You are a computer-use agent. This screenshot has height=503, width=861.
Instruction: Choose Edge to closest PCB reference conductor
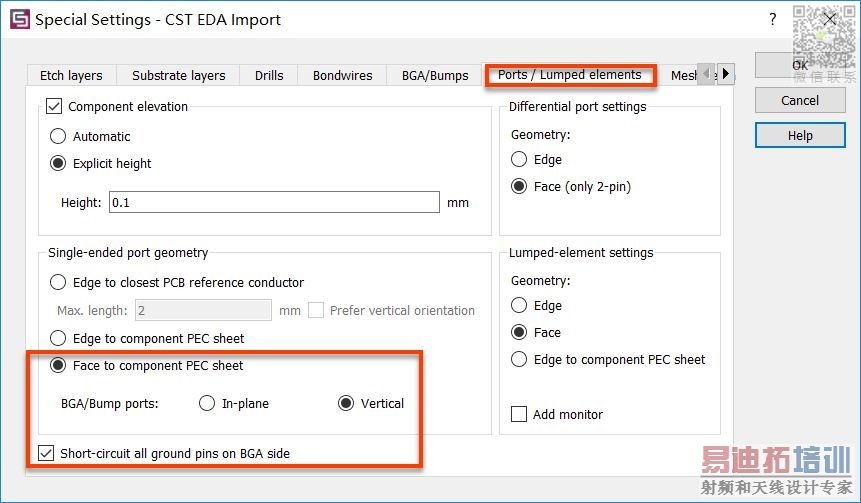pyautogui.click(x=58, y=283)
